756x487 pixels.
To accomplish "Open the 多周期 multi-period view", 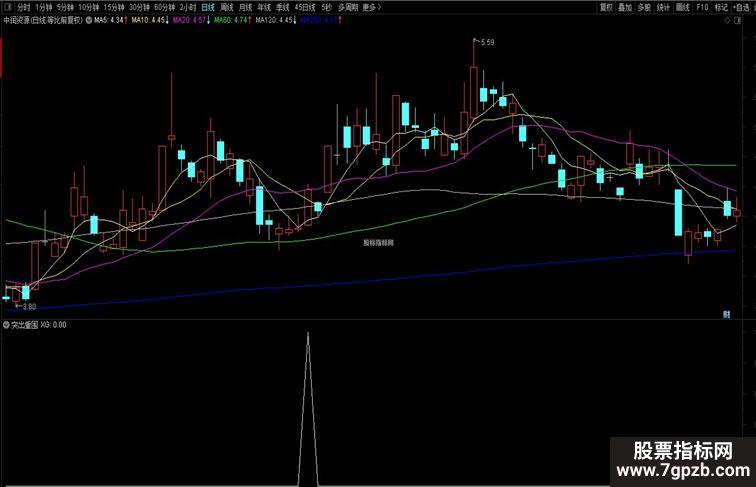I will (348, 7).
